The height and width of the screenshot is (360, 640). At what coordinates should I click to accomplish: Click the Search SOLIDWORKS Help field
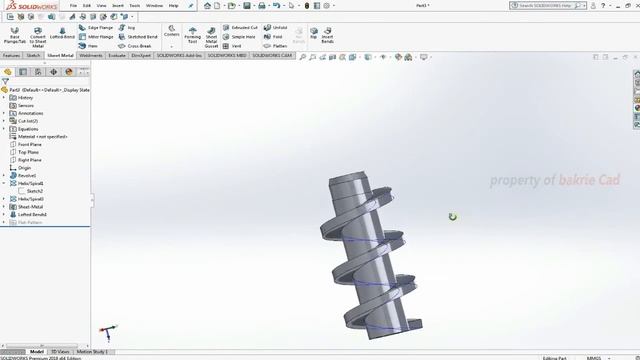(548, 6)
